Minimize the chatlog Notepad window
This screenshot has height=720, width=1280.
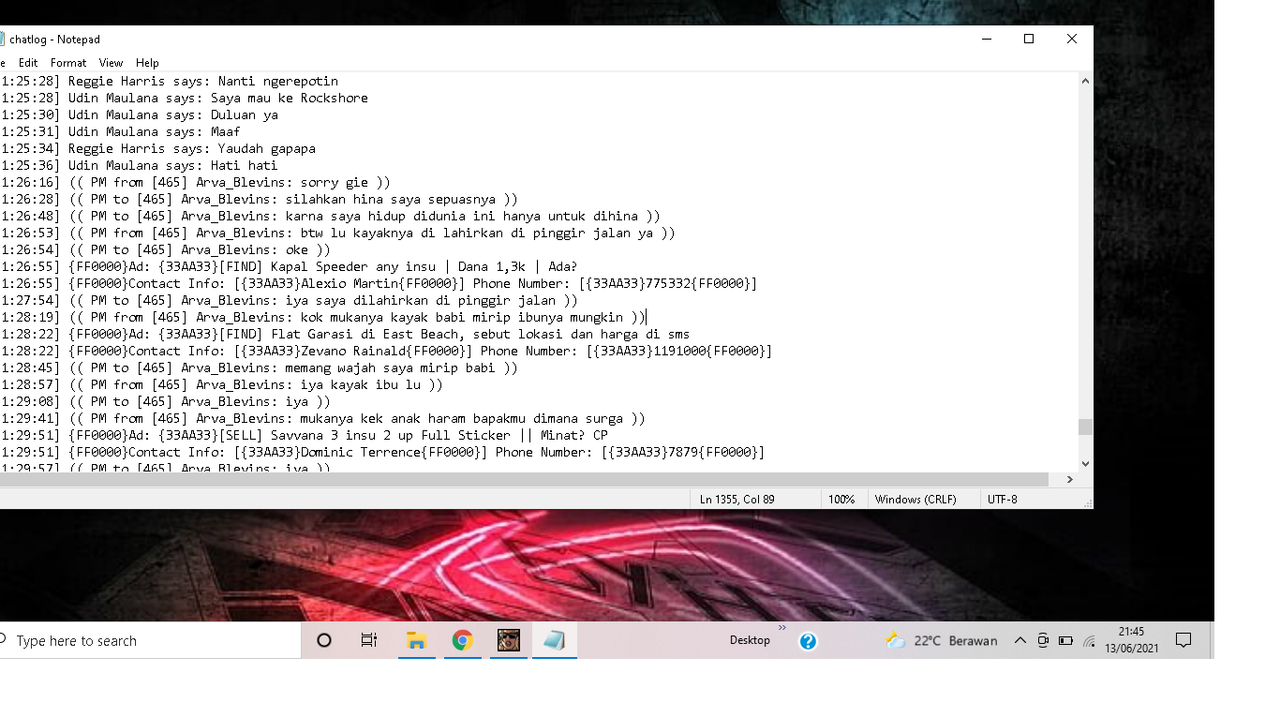(987, 39)
